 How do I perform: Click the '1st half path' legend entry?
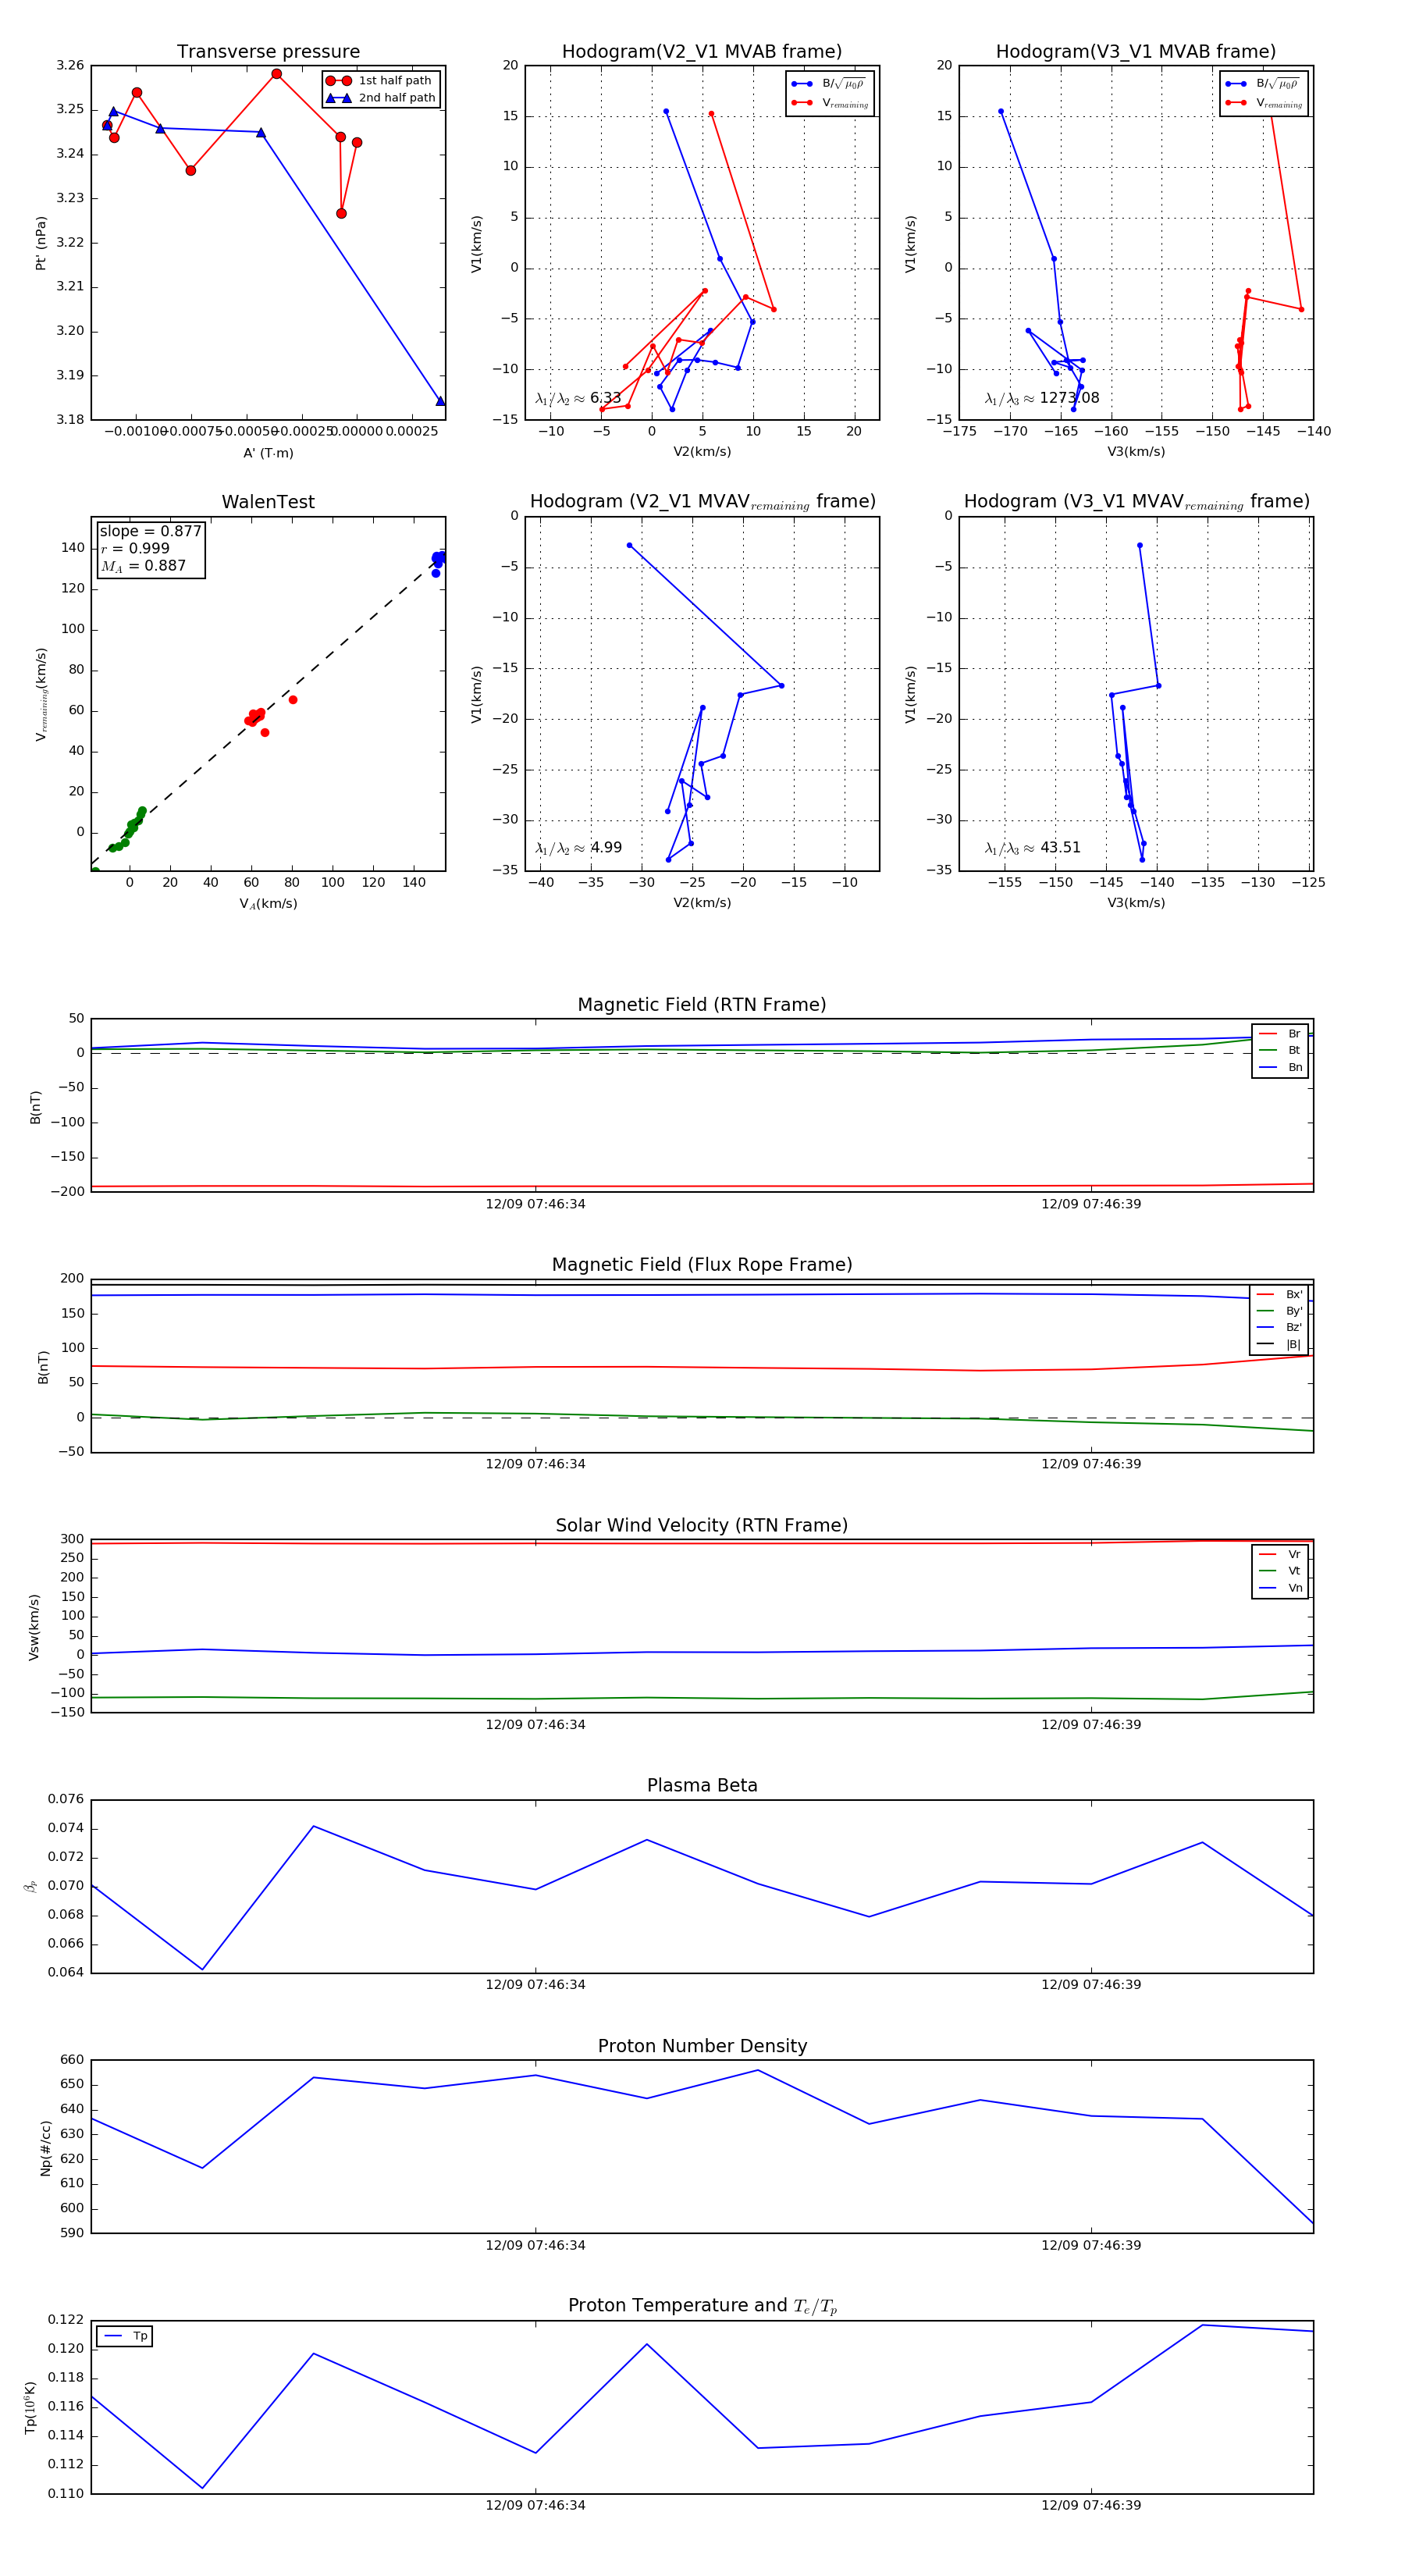point(381,81)
